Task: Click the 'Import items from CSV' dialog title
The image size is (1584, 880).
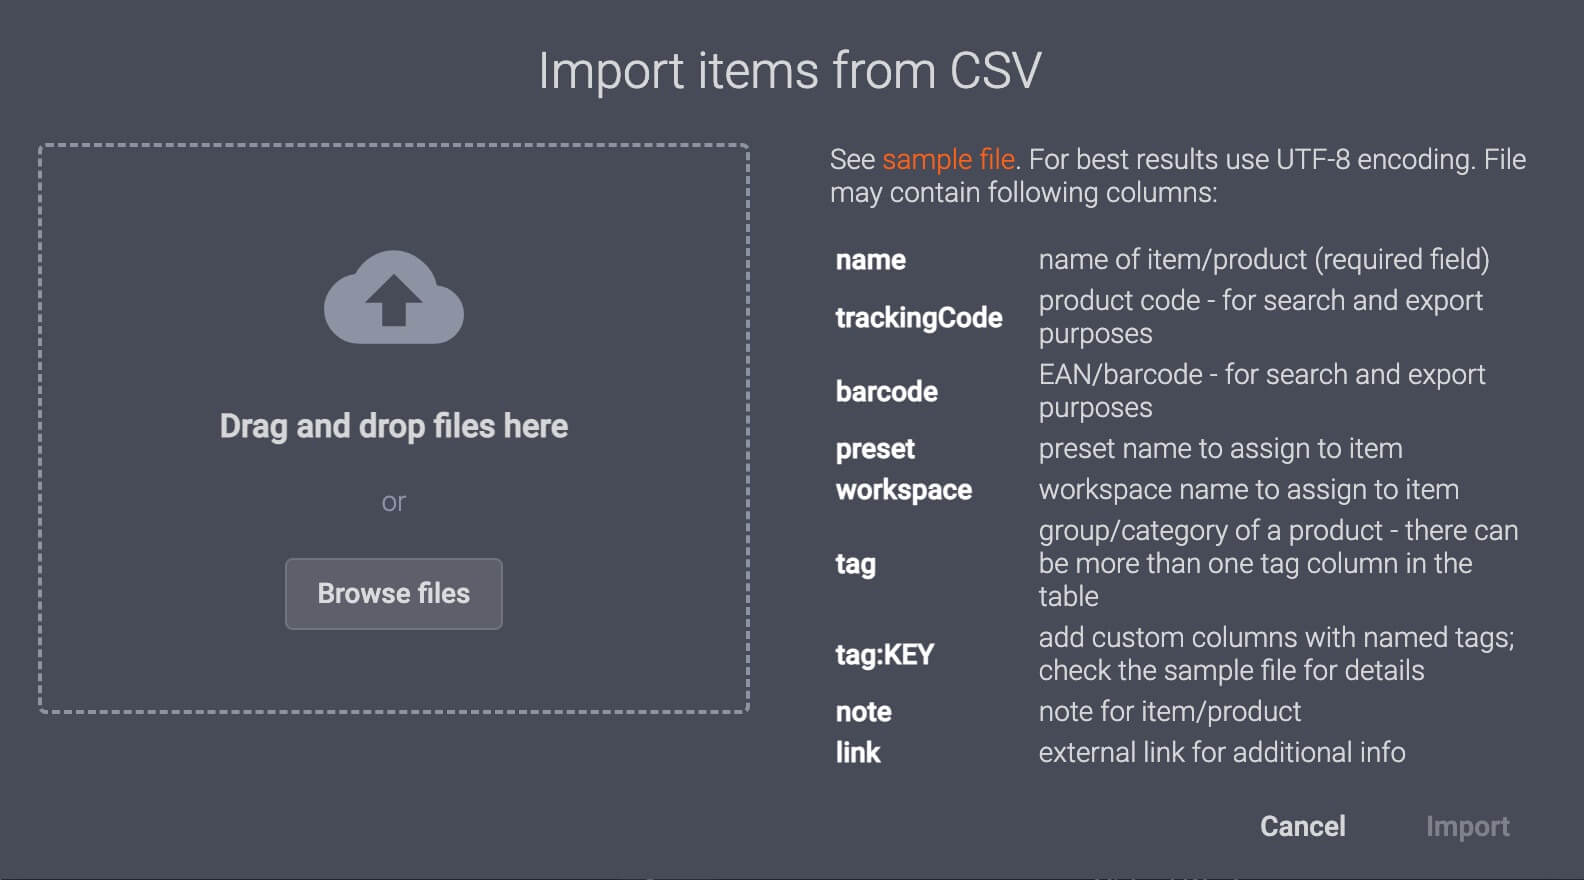Action: pos(790,70)
